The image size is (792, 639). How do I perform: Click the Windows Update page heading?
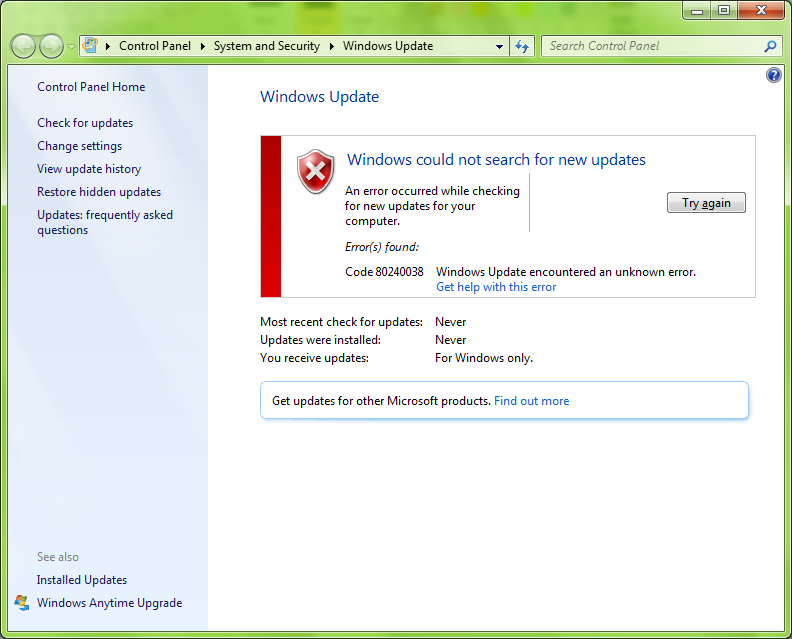pyautogui.click(x=319, y=96)
